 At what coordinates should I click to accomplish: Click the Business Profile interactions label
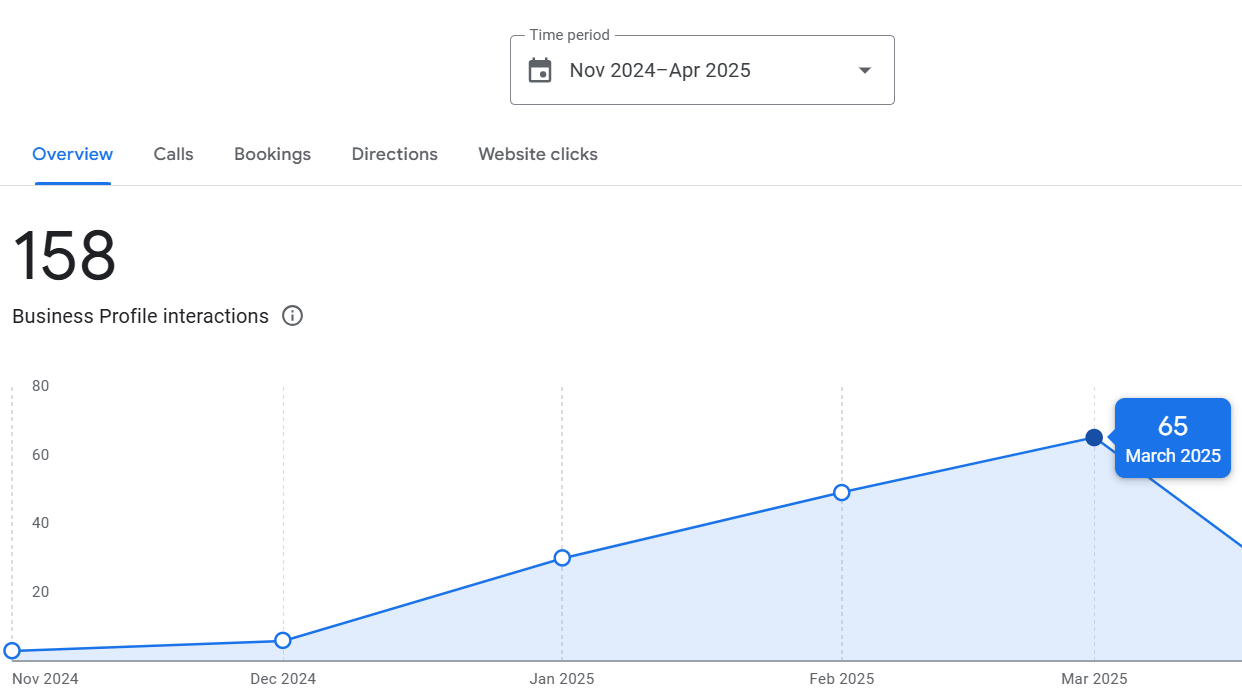click(140, 316)
